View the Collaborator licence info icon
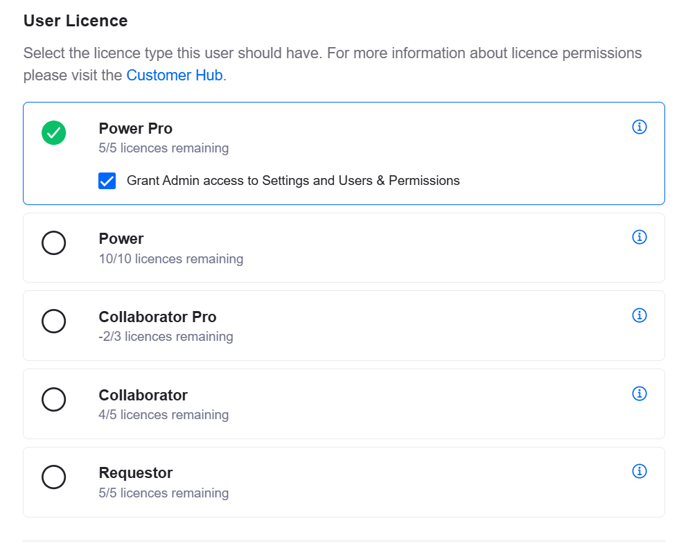Viewport: 688px width, 557px height. [639, 393]
